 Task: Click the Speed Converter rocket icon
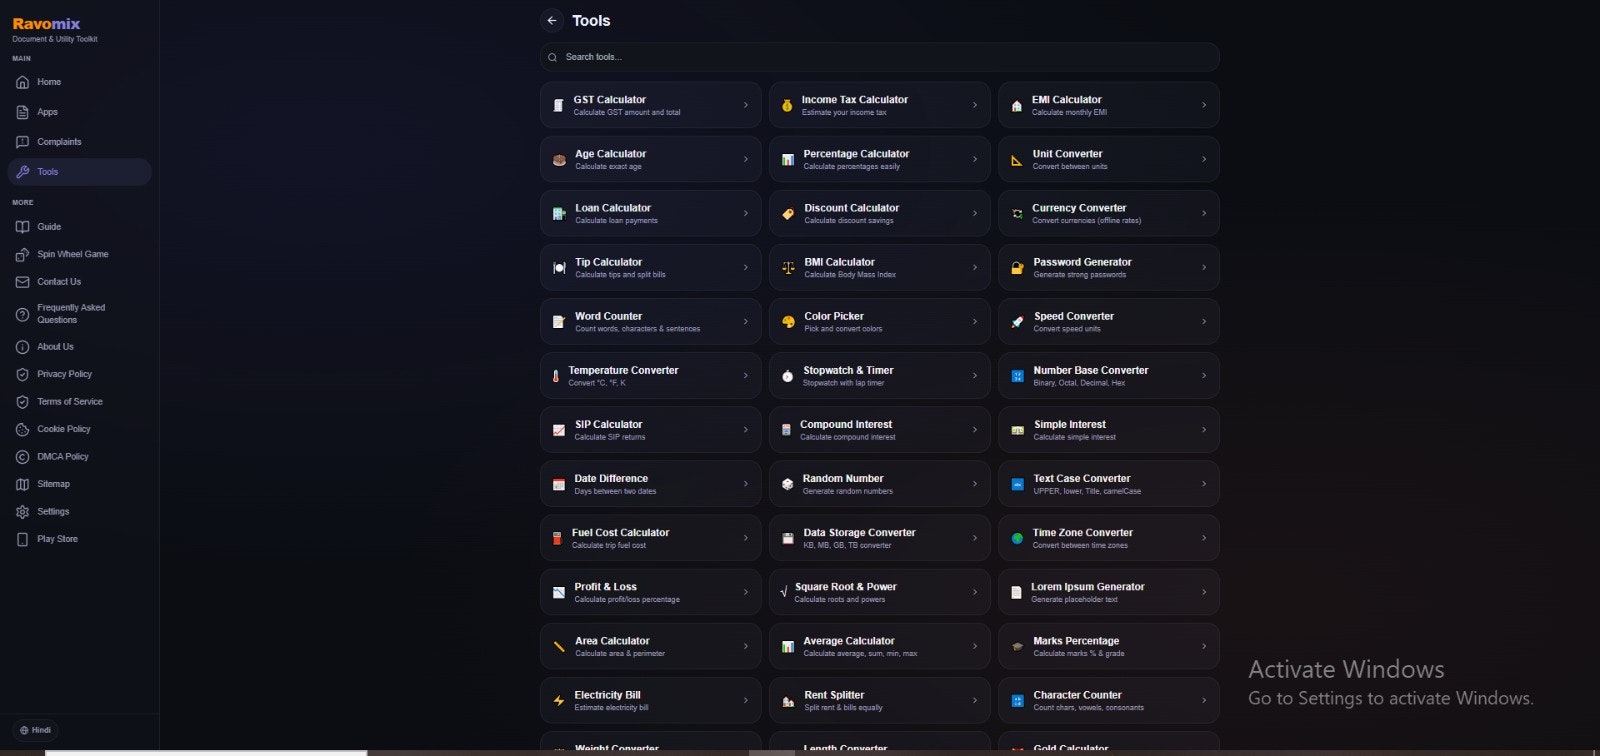tap(1017, 321)
